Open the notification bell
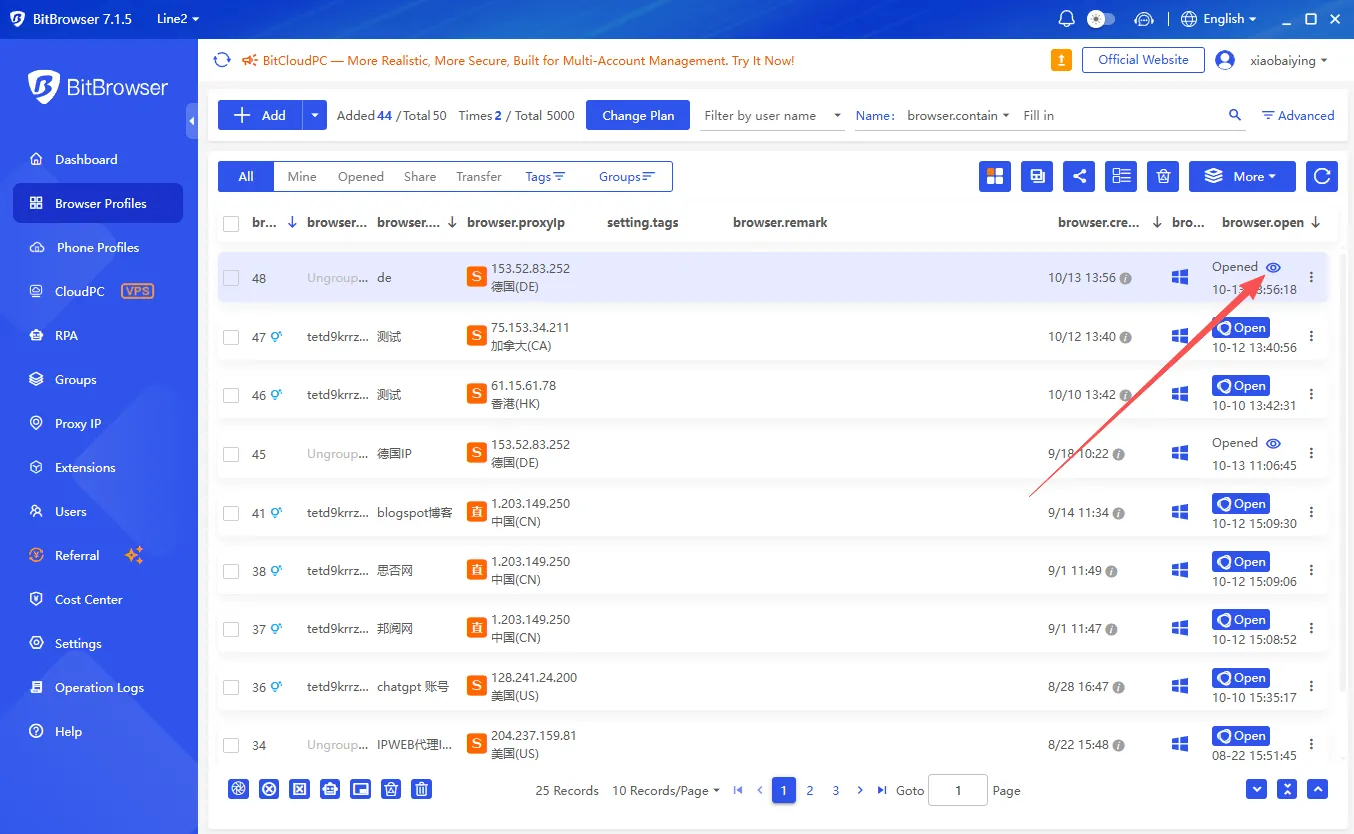The width and height of the screenshot is (1354, 834). pos(1067,19)
